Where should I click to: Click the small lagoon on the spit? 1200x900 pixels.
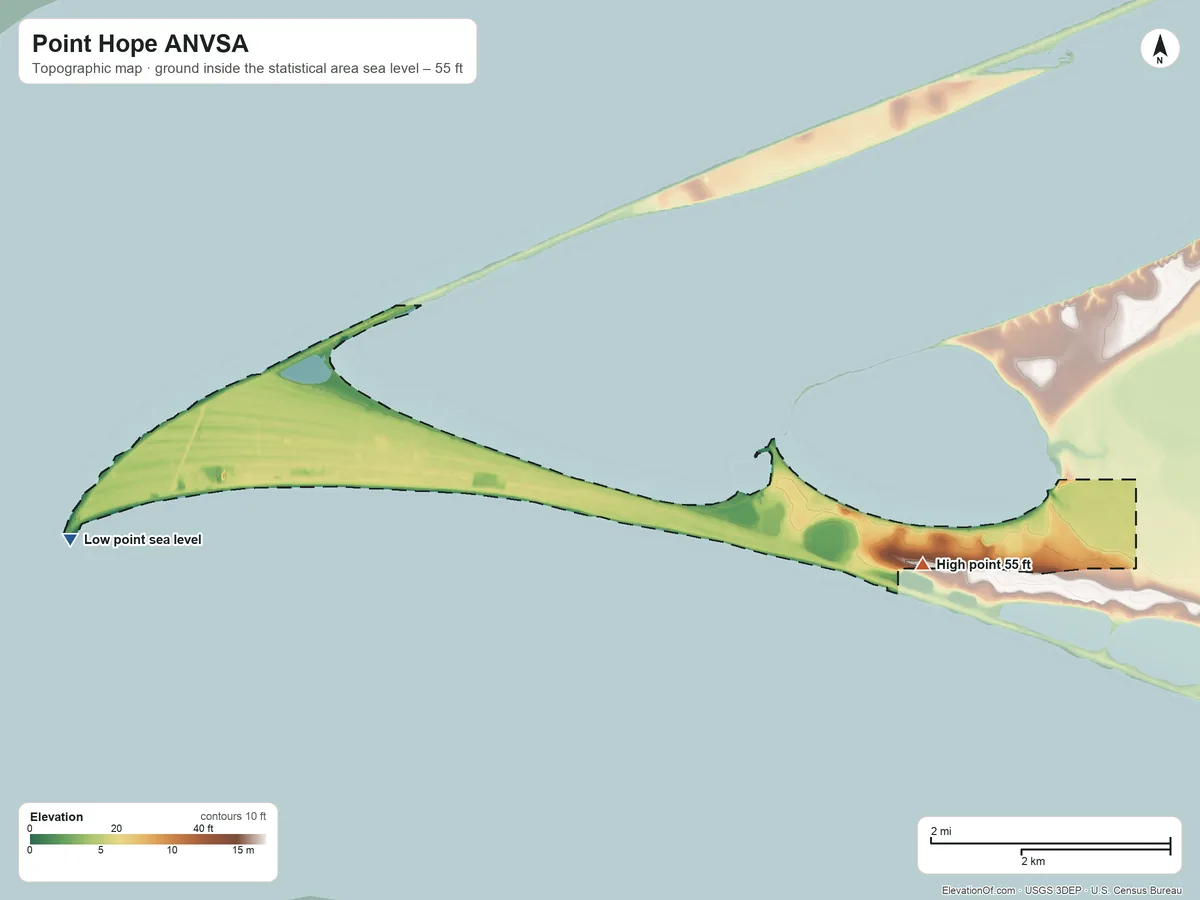tap(305, 371)
